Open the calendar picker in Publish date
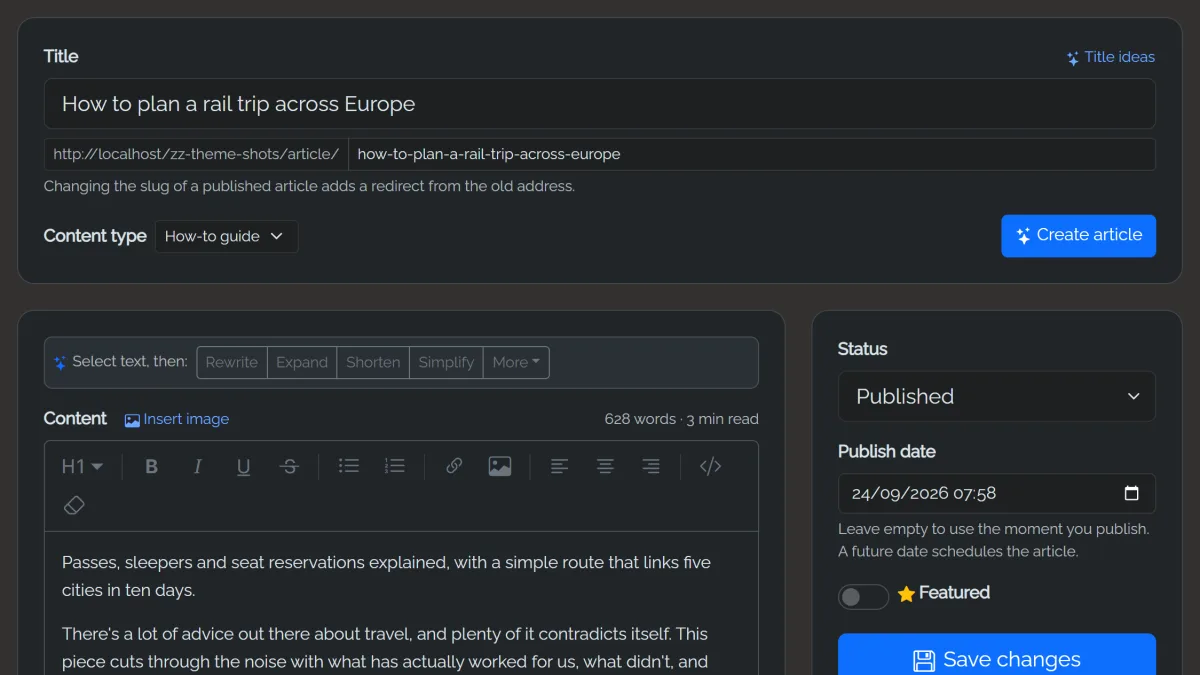The height and width of the screenshot is (675, 1200). pos(1132,493)
